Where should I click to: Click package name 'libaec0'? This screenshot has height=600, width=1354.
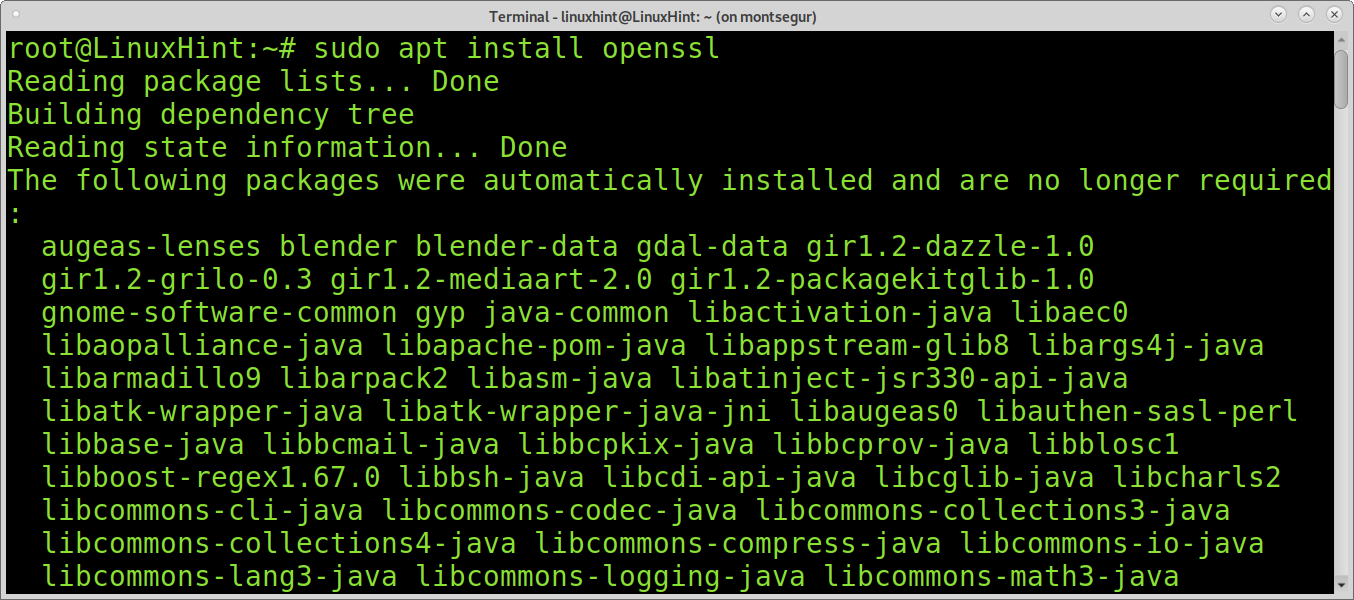pyautogui.click(x=1069, y=312)
